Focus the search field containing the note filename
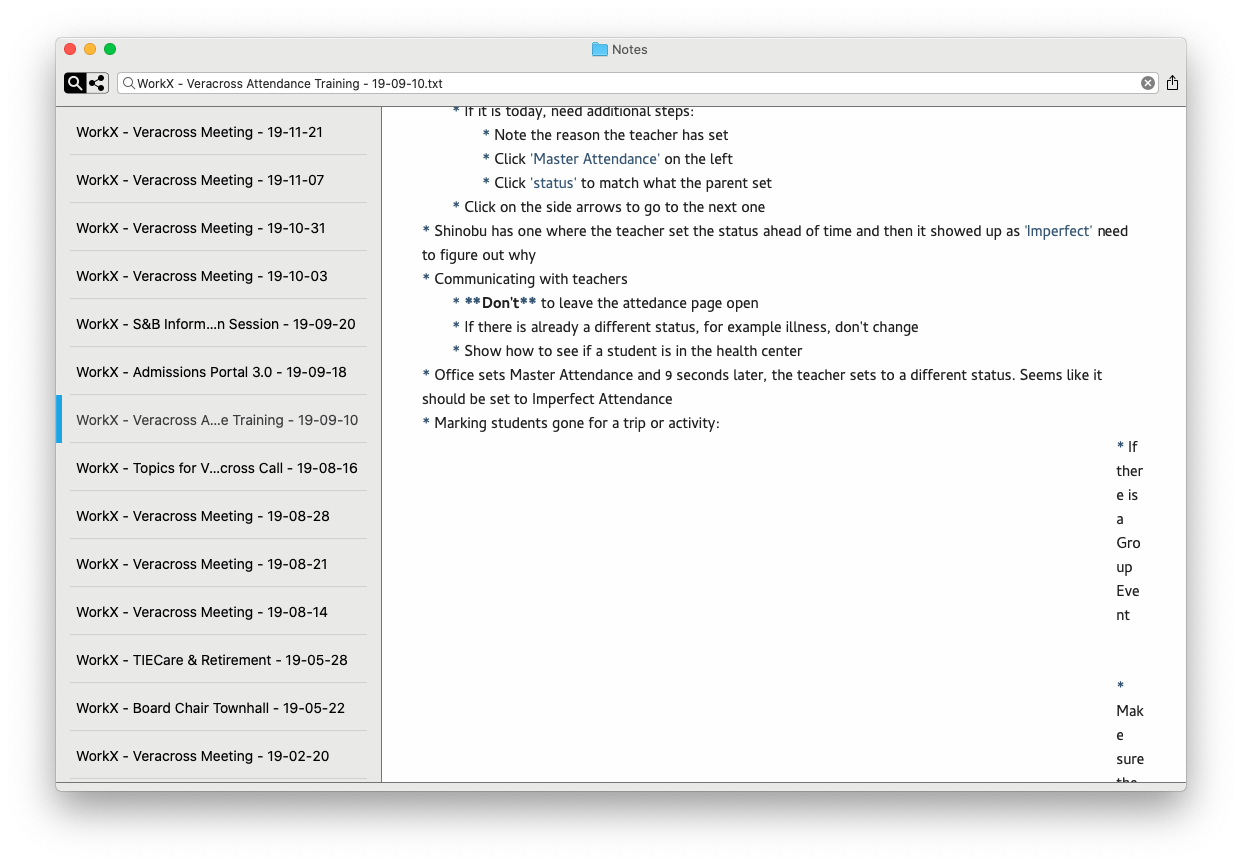 (x=630, y=83)
